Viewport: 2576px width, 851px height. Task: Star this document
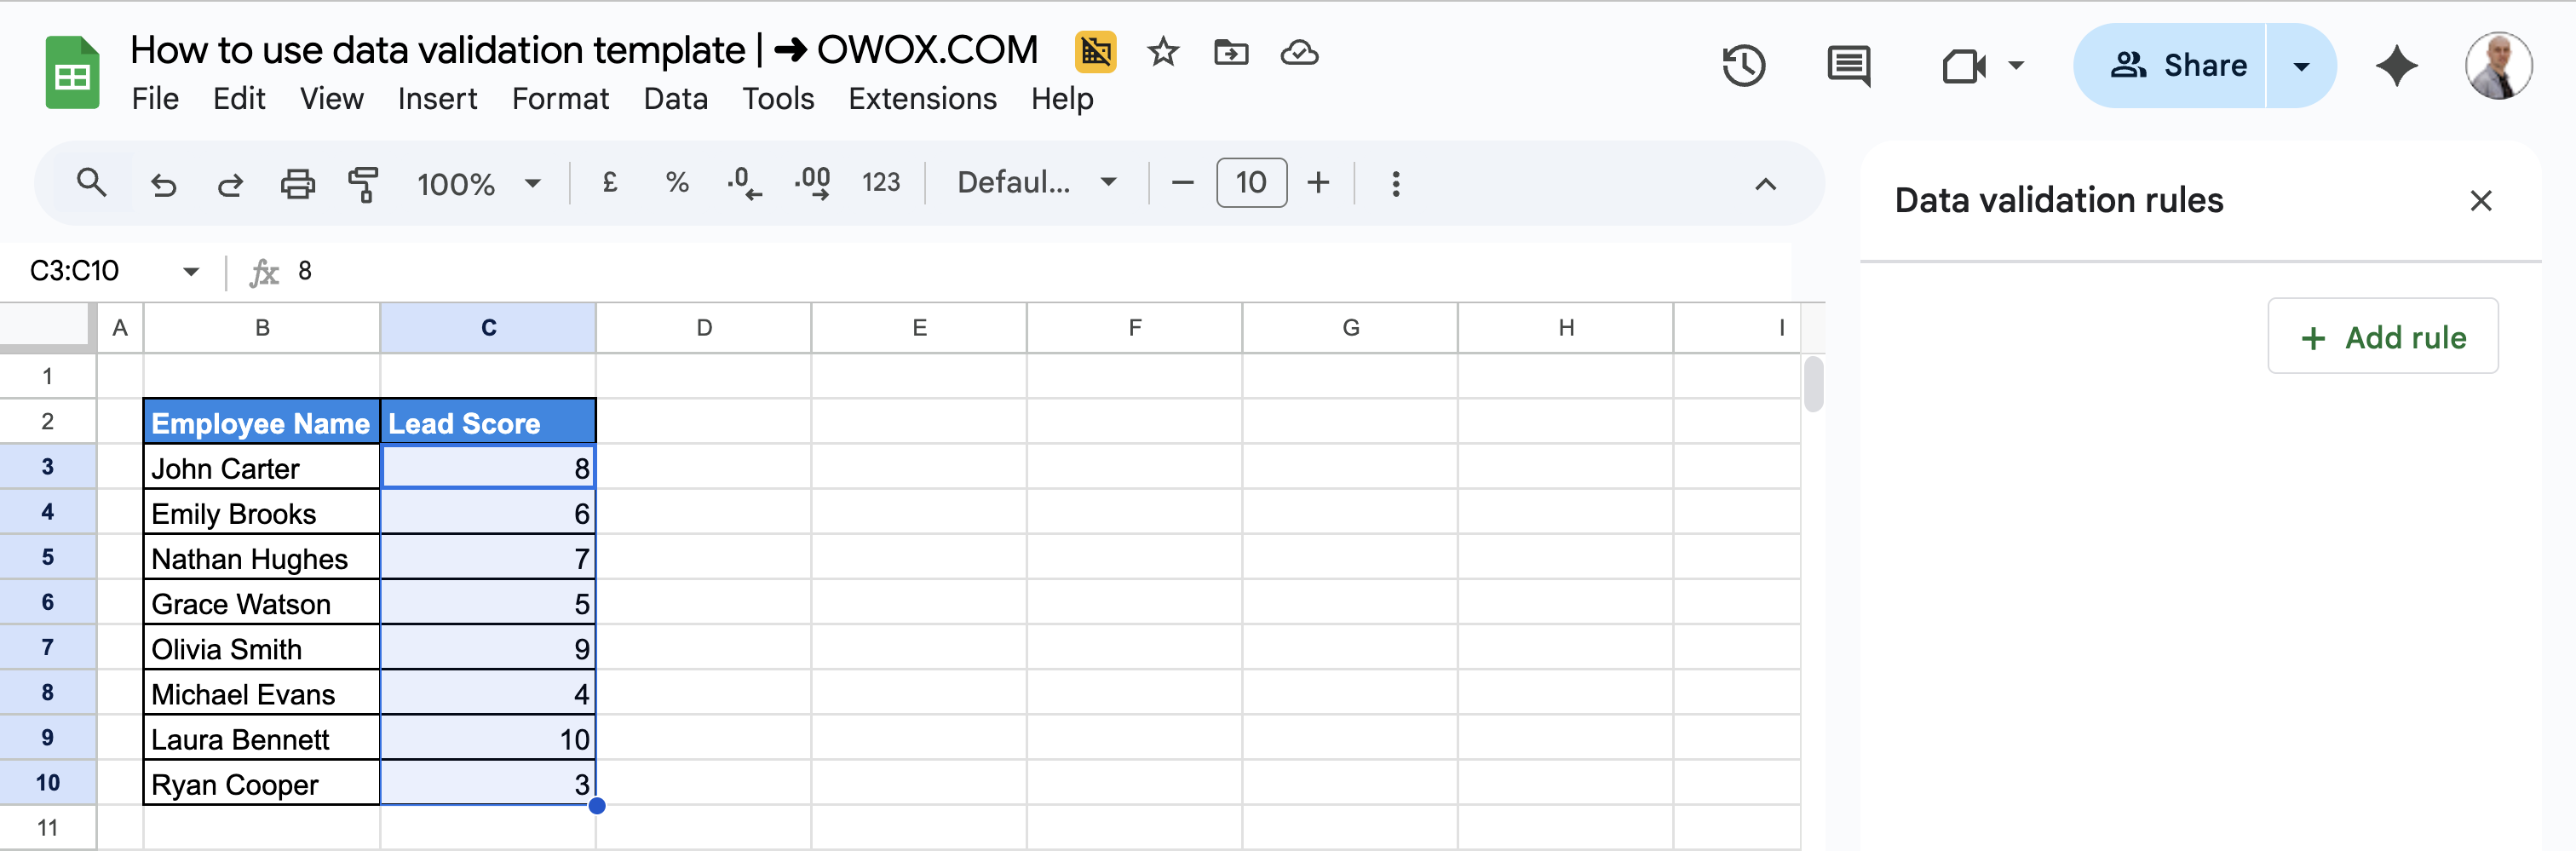[1162, 51]
